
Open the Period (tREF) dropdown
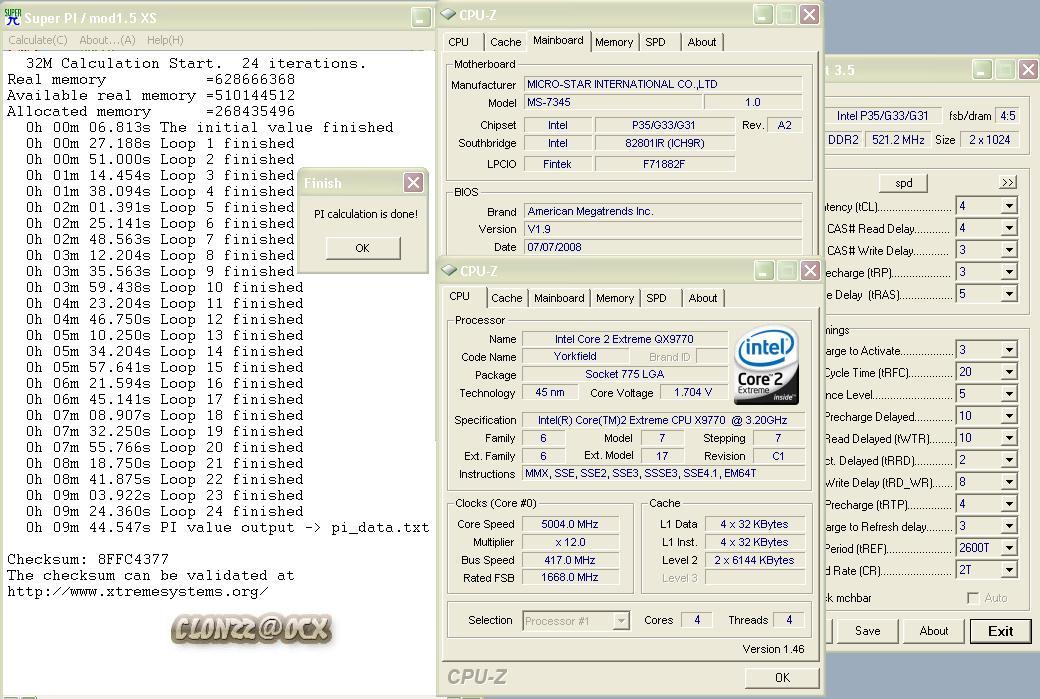click(1009, 548)
